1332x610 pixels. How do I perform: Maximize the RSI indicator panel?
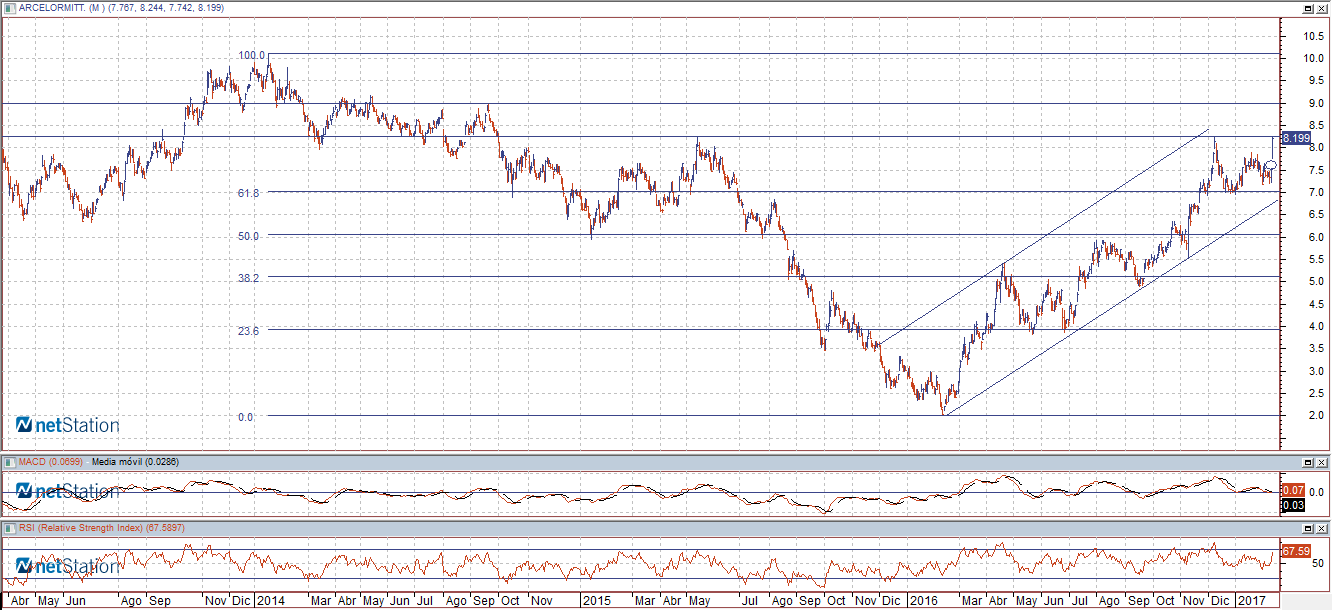pyautogui.click(x=1306, y=527)
